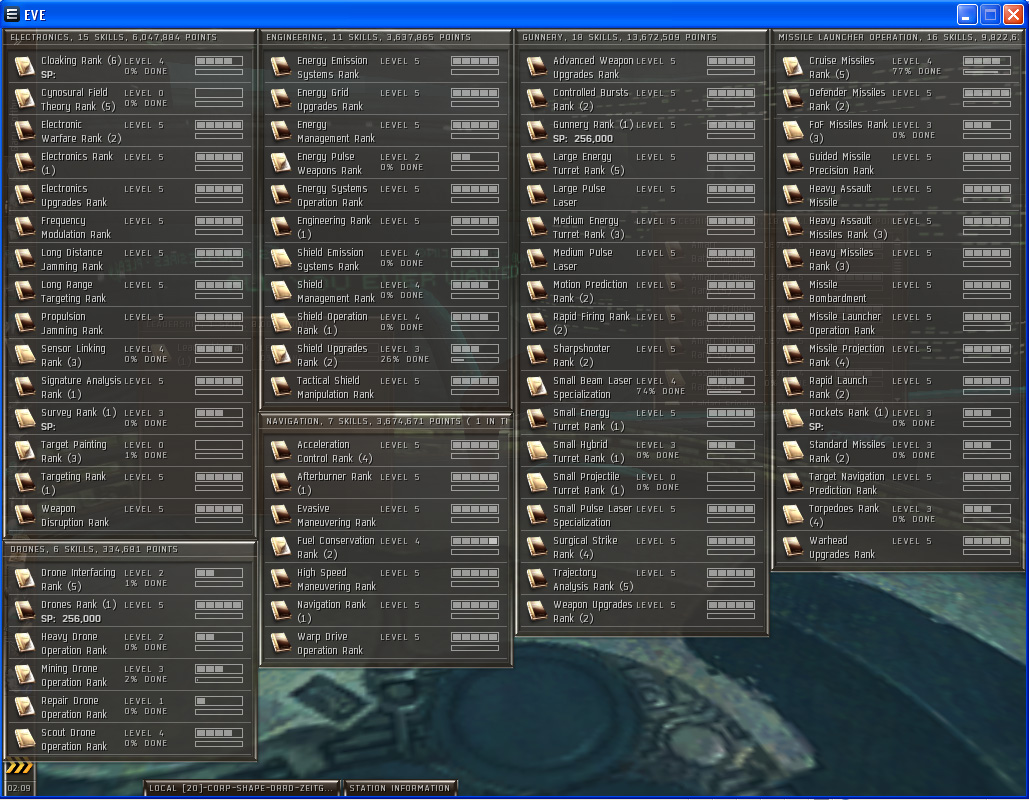Image resolution: width=1029 pixels, height=800 pixels.
Task: Click the Heavy Assault Missiles Rank (3) name
Action: pos(848,228)
